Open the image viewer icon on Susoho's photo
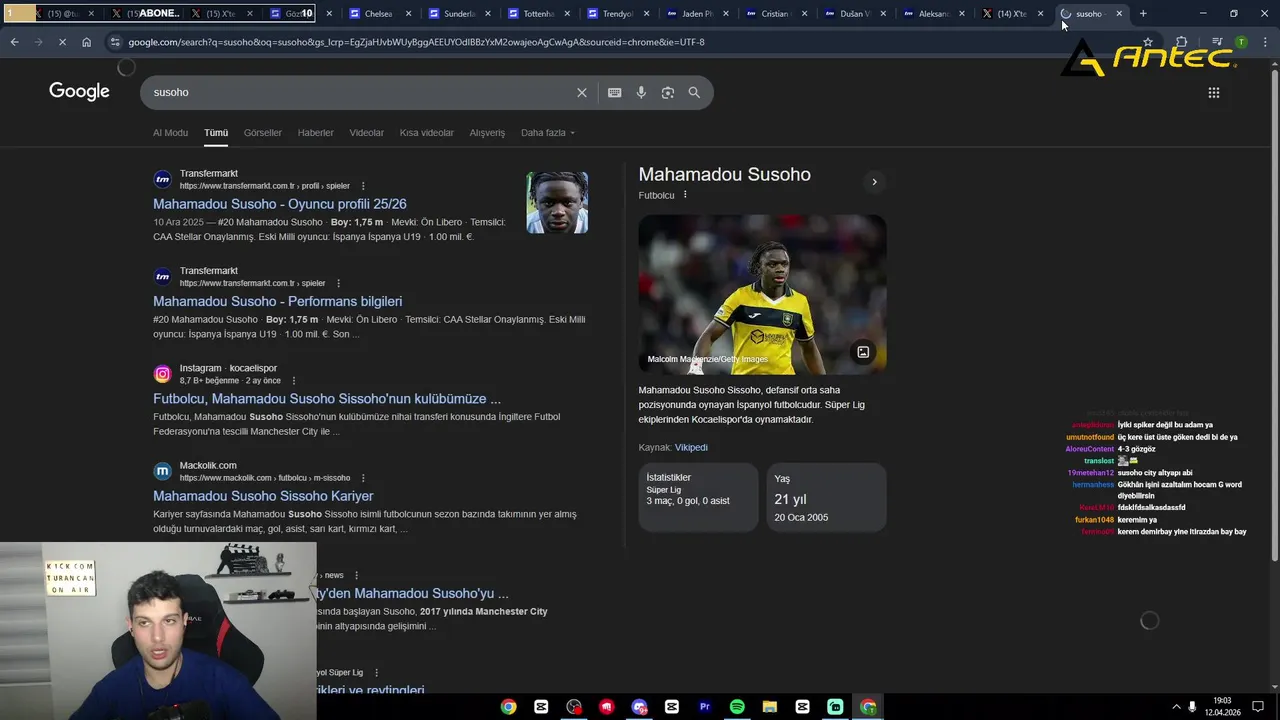 pyautogui.click(x=863, y=352)
